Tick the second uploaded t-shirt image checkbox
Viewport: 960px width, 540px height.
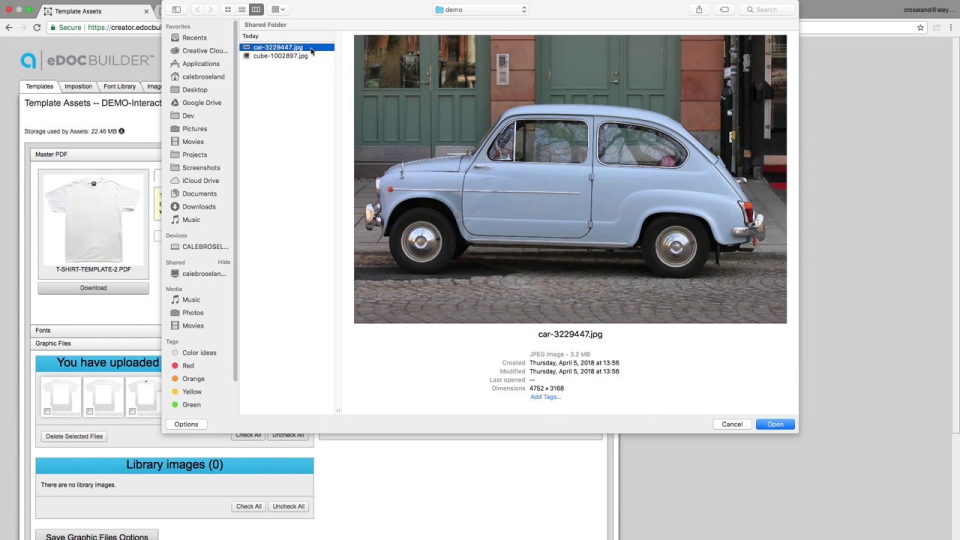[89, 411]
